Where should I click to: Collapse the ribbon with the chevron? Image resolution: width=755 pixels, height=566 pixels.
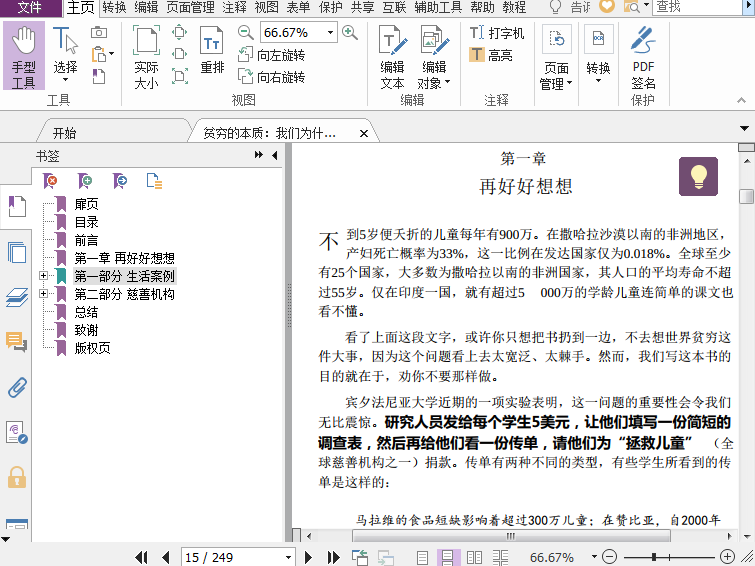coord(742,100)
